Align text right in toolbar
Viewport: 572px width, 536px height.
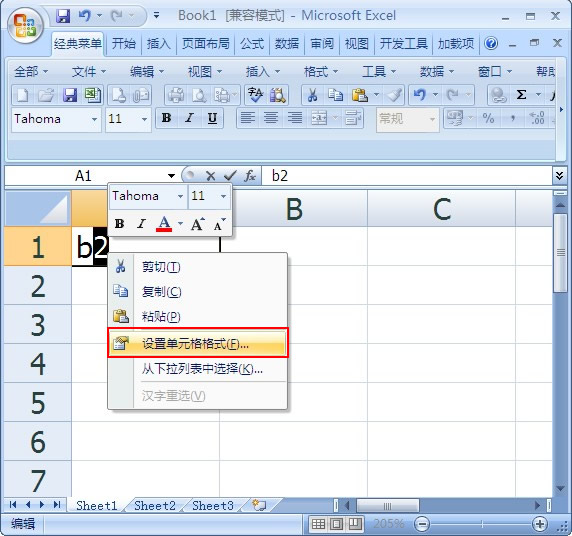click(294, 118)
